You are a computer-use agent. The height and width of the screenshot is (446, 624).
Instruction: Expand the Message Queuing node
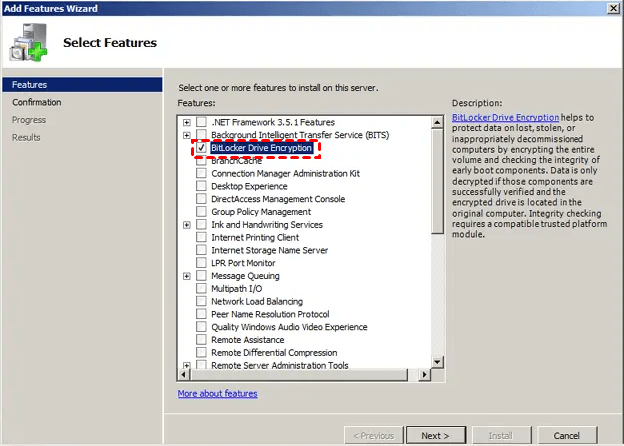click(x=187, y=276)
